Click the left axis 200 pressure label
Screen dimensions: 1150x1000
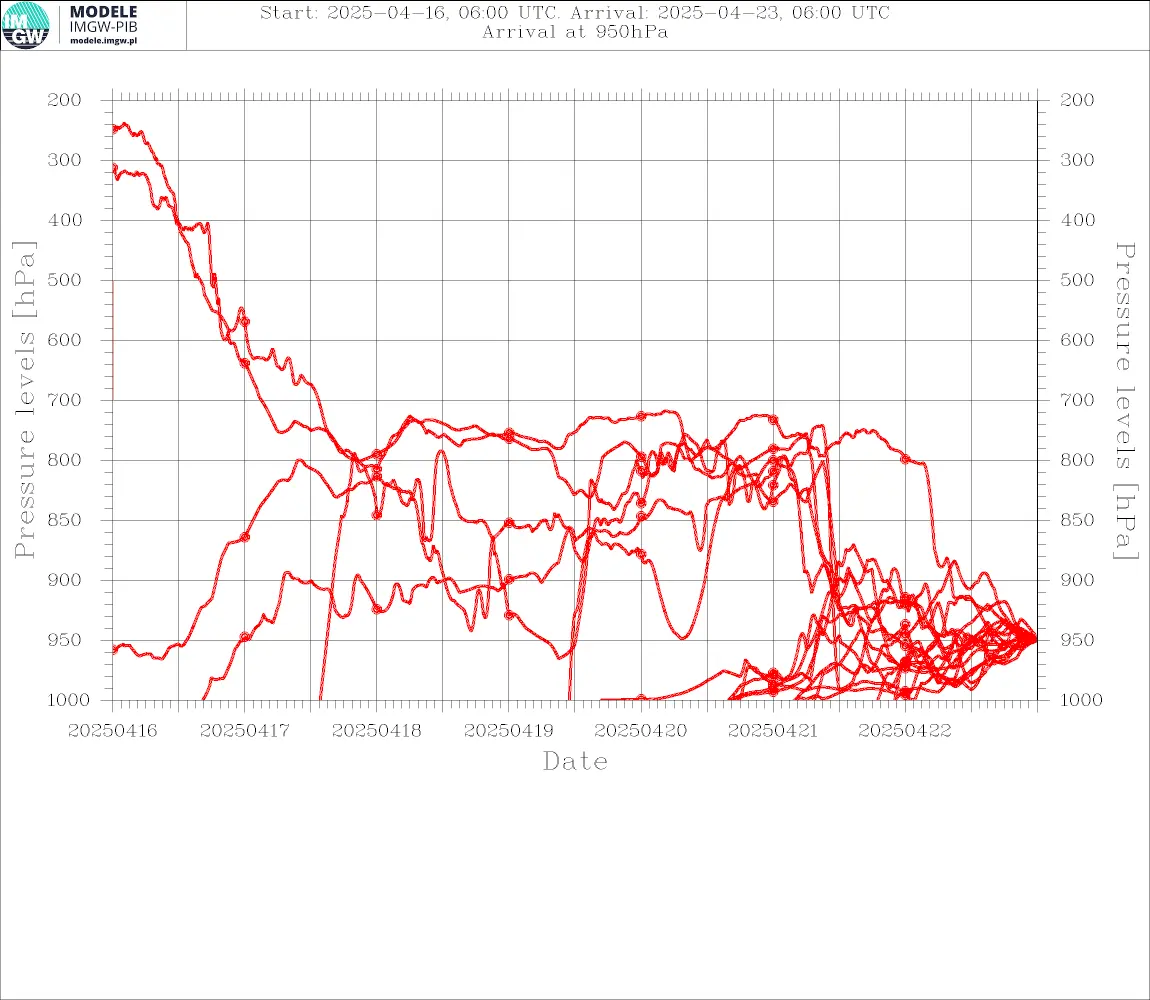click(x=65, y=100)
